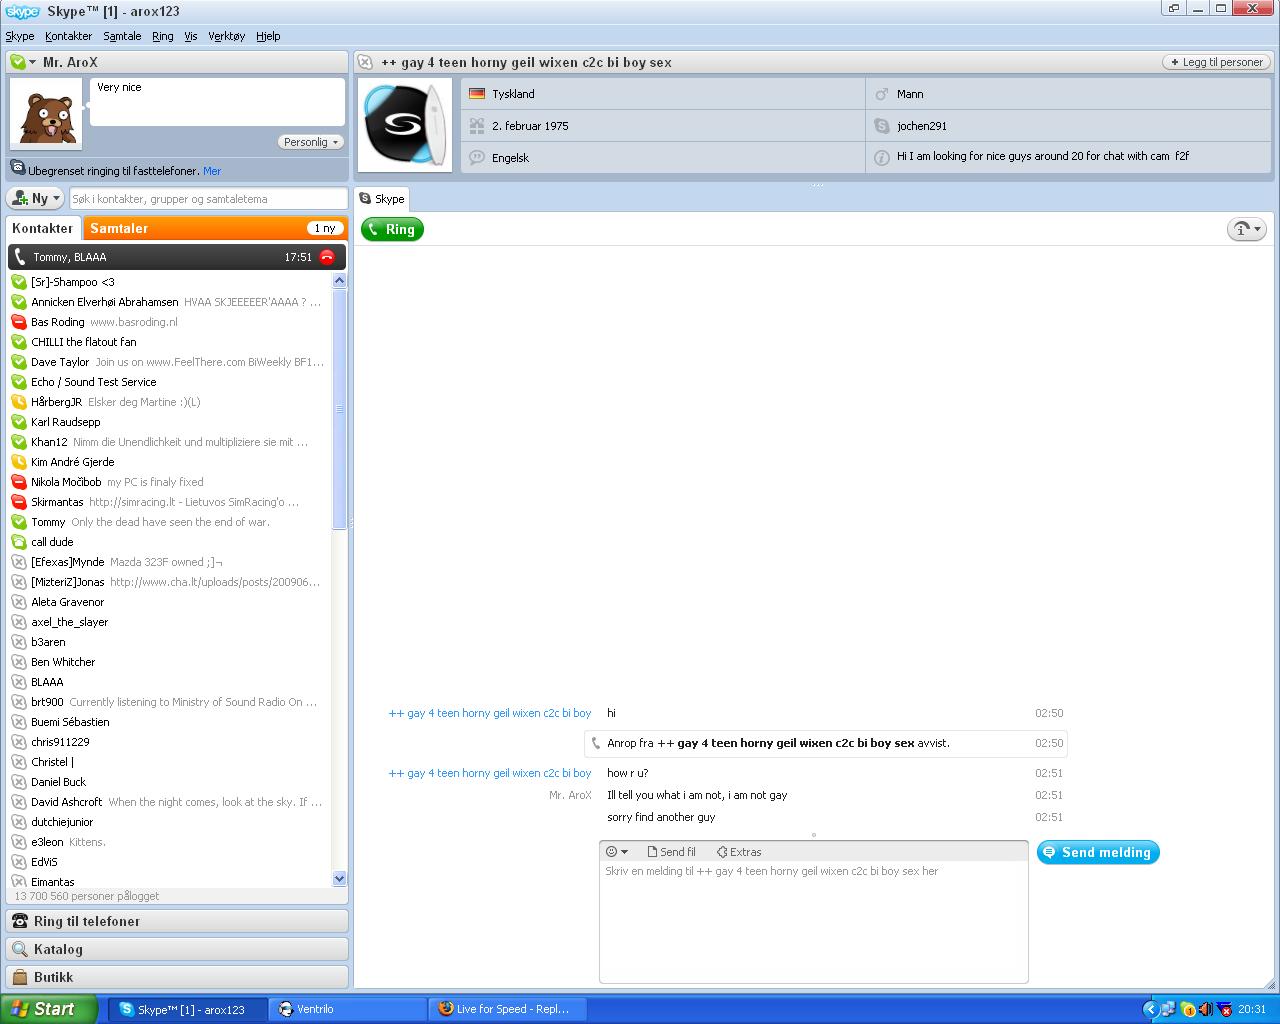Open the Send fil attachment option
Viewport: 1280px width, 1024px height.
pyautogui.click(x=671, y=852)
